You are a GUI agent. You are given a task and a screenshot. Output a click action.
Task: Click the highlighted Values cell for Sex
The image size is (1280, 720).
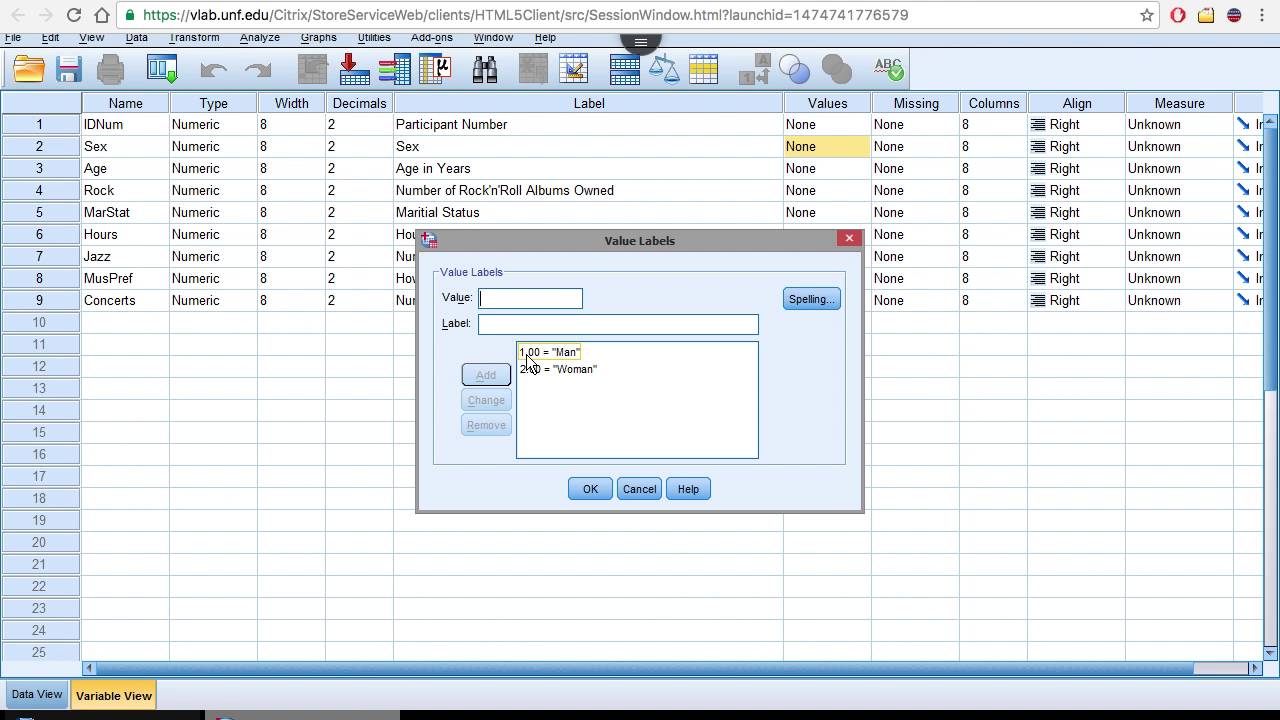[826, 146]
